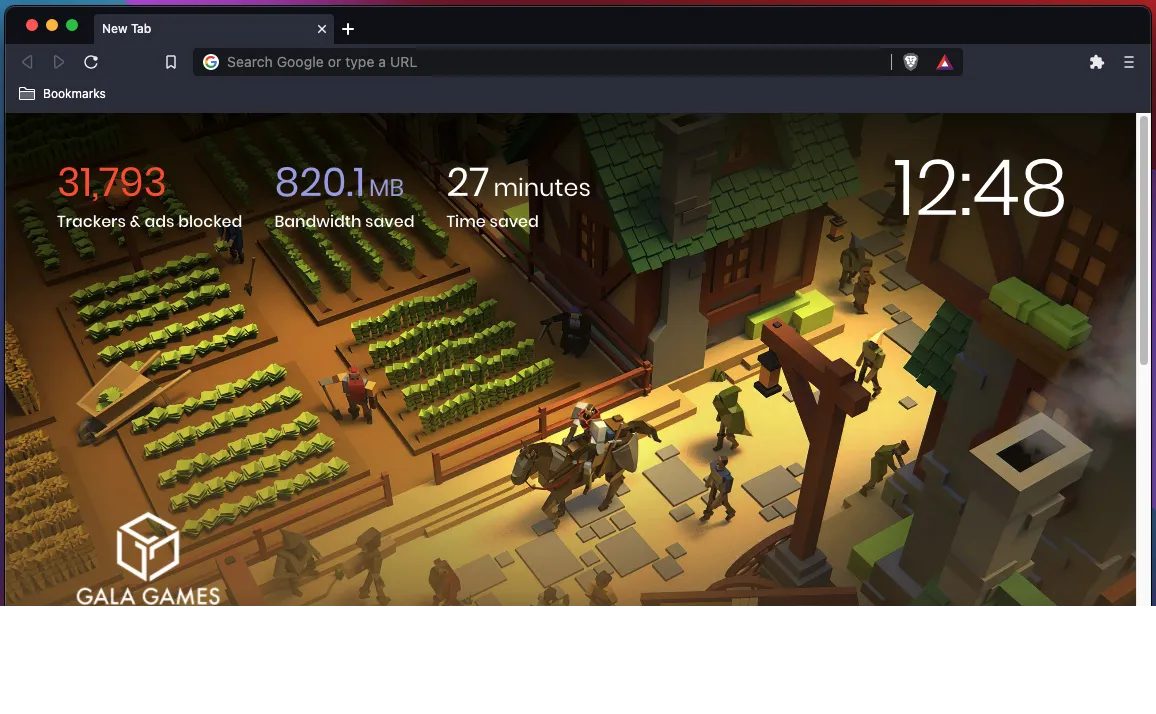The height and width of the screenshot is (714, 1156).
Task: Minimize the window with yellow button
Action: click(52, 25)
